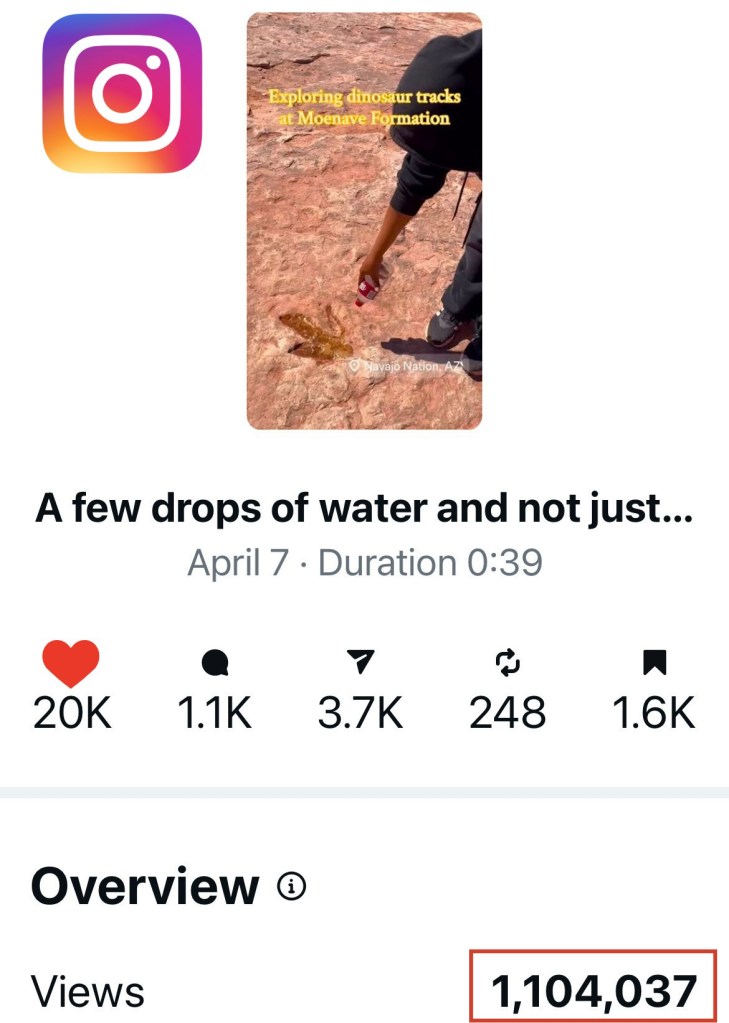Viewport: 729px width, 1023px height.
Task: Click the 248 reposts count
Action: 508,712
